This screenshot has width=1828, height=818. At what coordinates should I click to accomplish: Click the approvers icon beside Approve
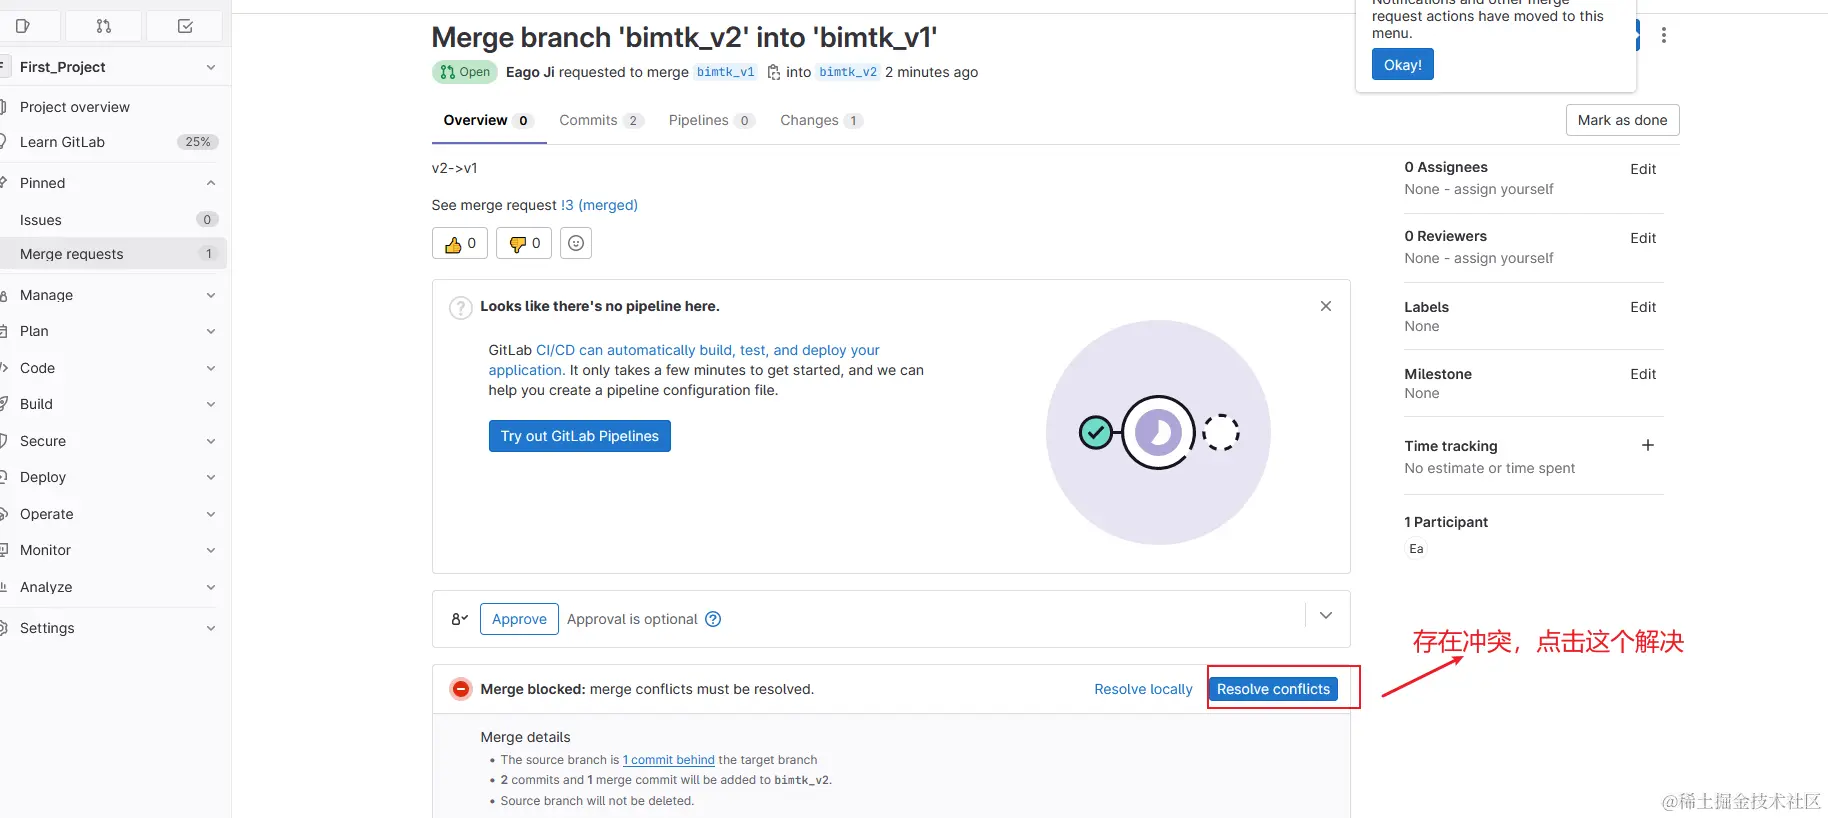coord(459,619)
